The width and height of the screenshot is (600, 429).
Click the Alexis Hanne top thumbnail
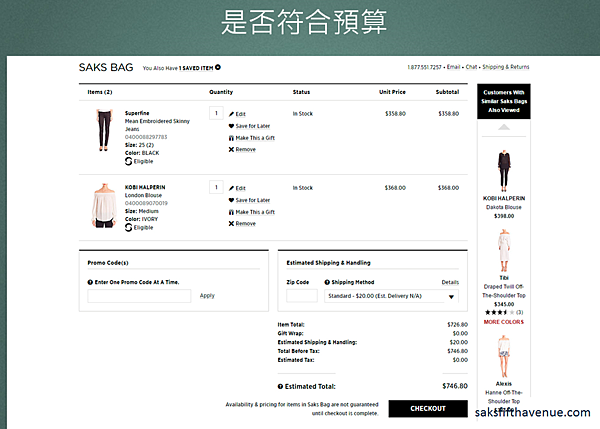click(x=504, y=357)
